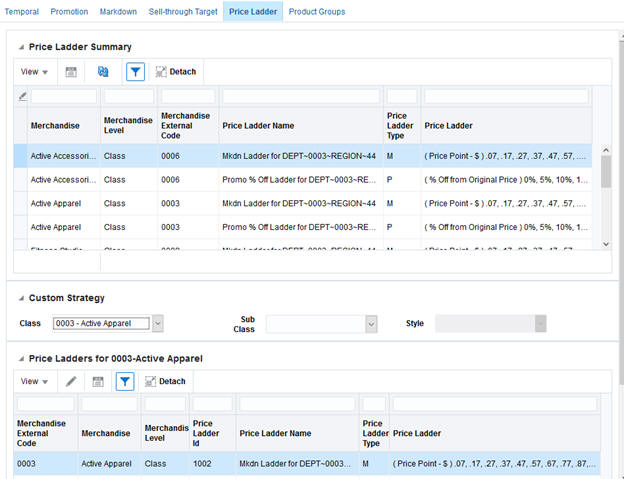Click the Merchandise filter field in summary table
Screen dimensions: 624x479
click(64, 96)
